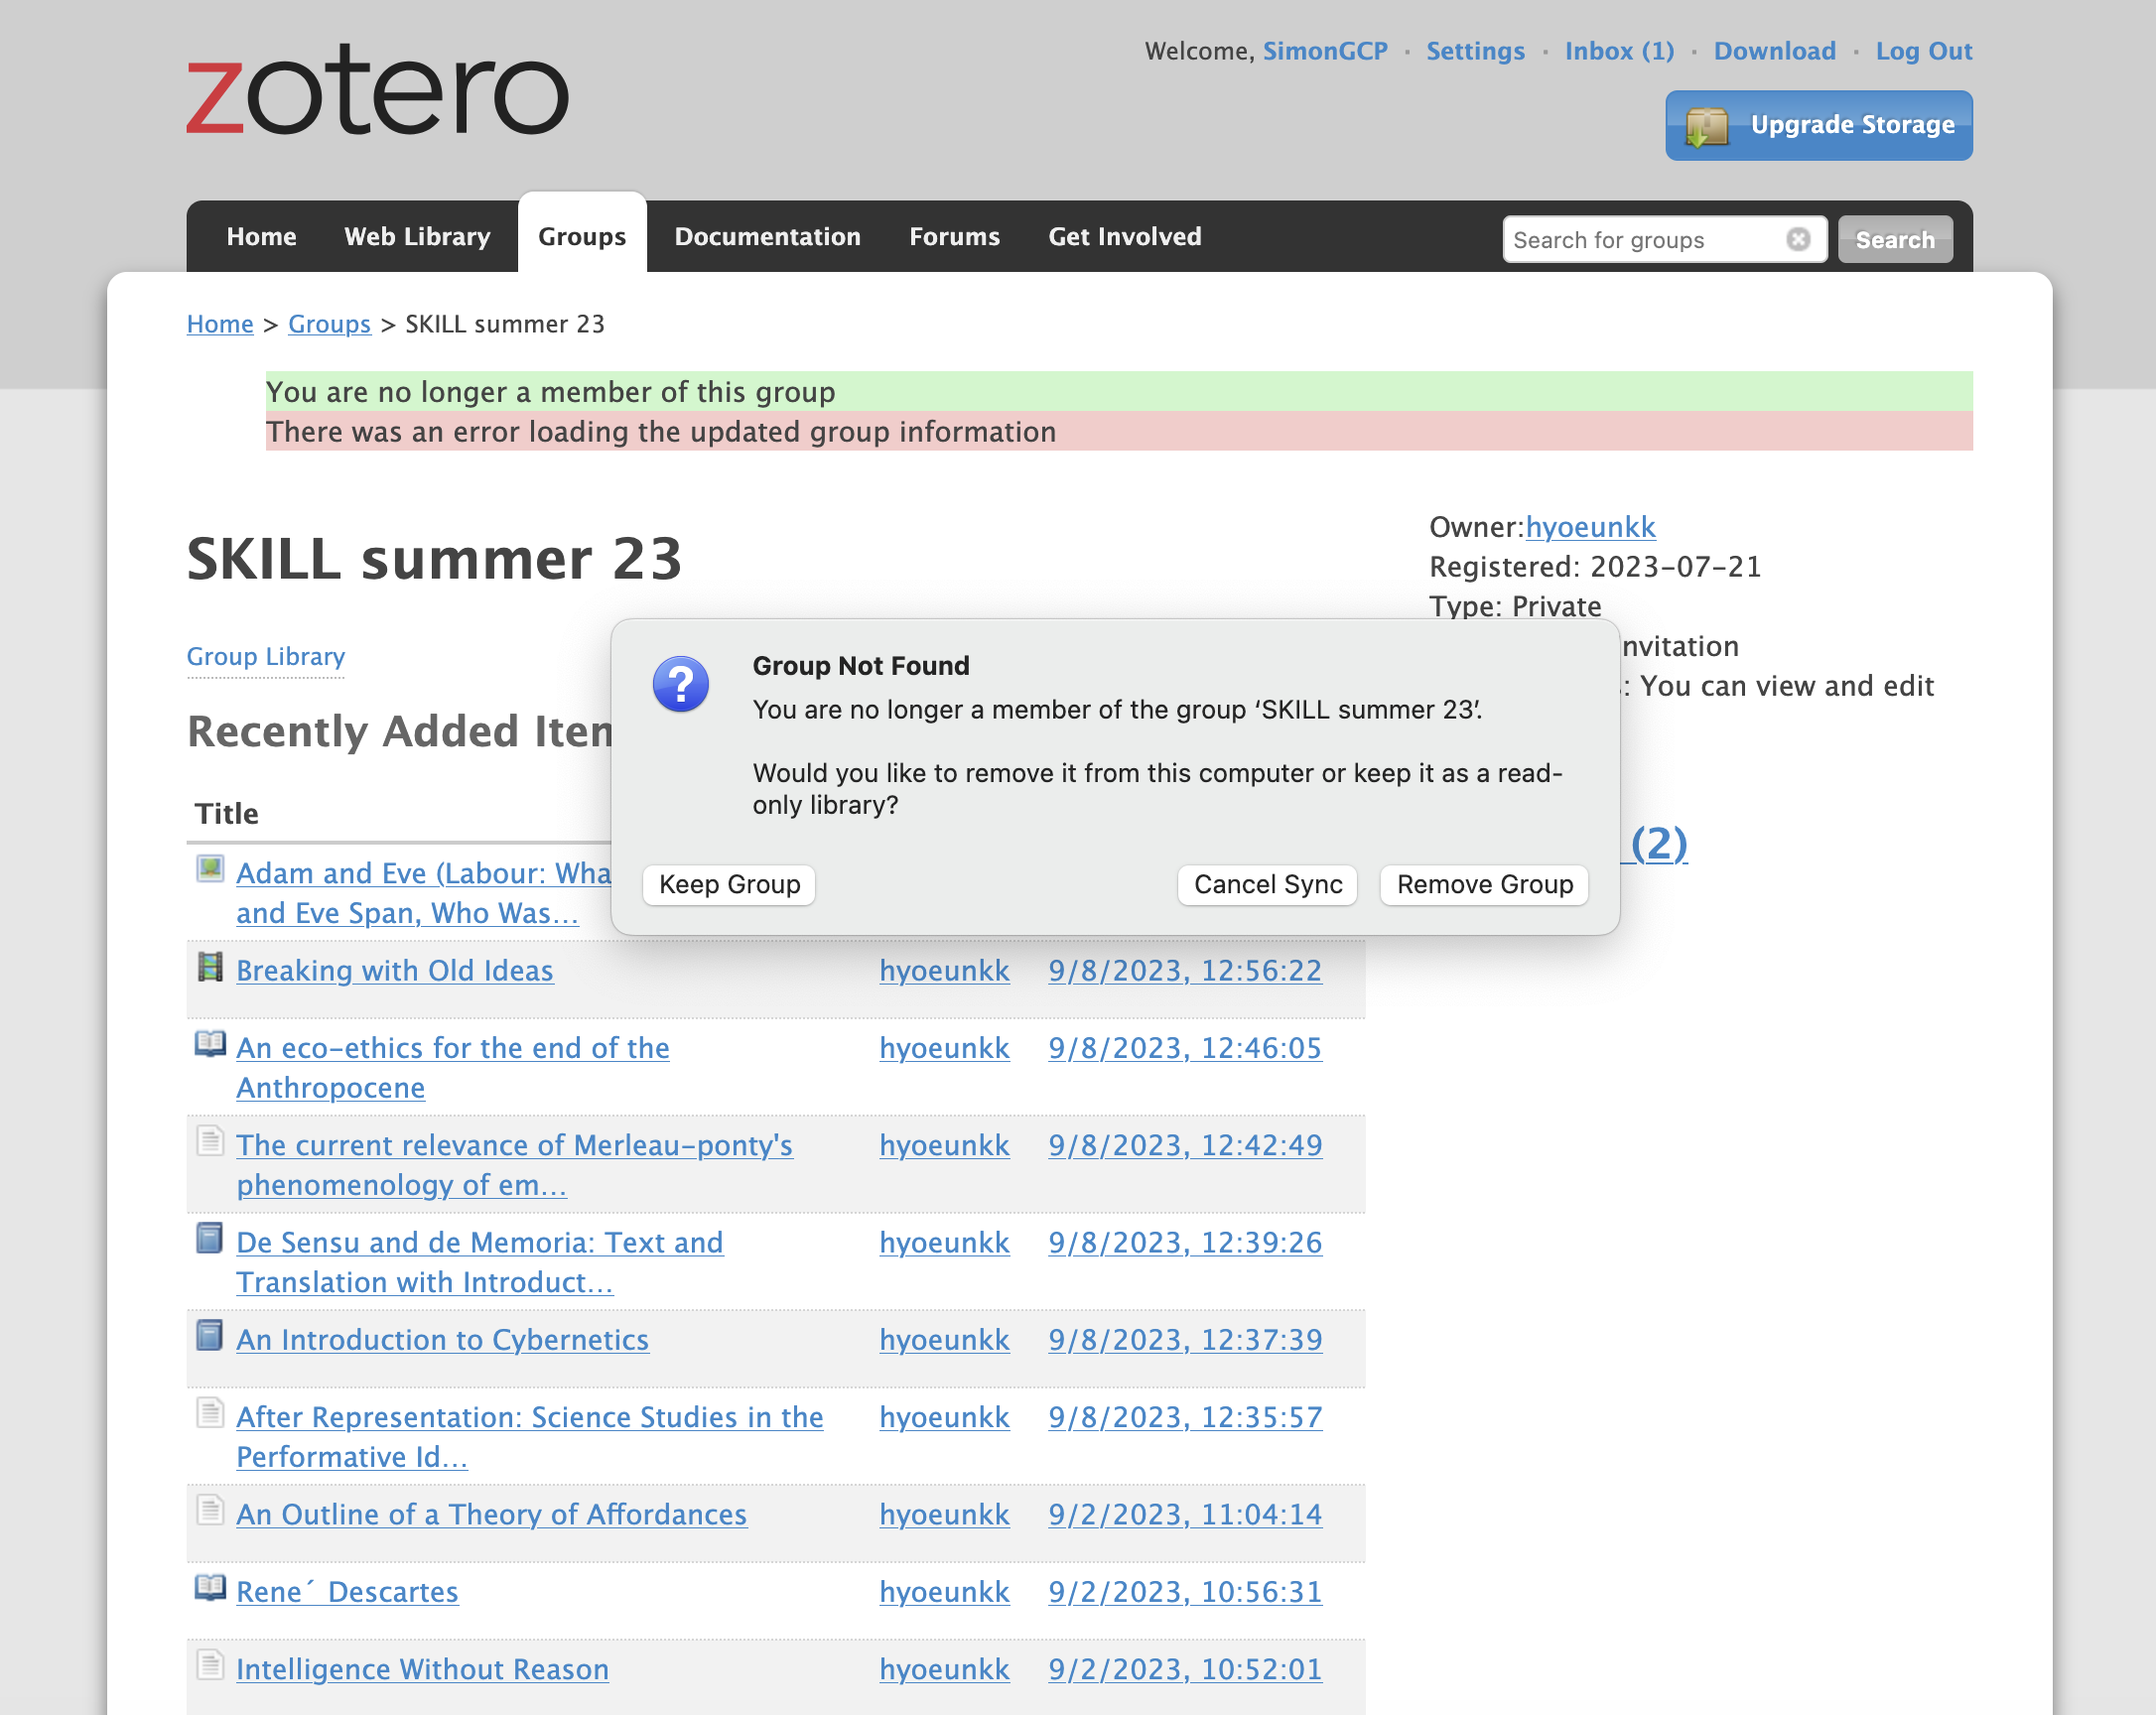2156x1715 pixels.
Task: Open the Group Library link
Action: click(x=266, y=657)
